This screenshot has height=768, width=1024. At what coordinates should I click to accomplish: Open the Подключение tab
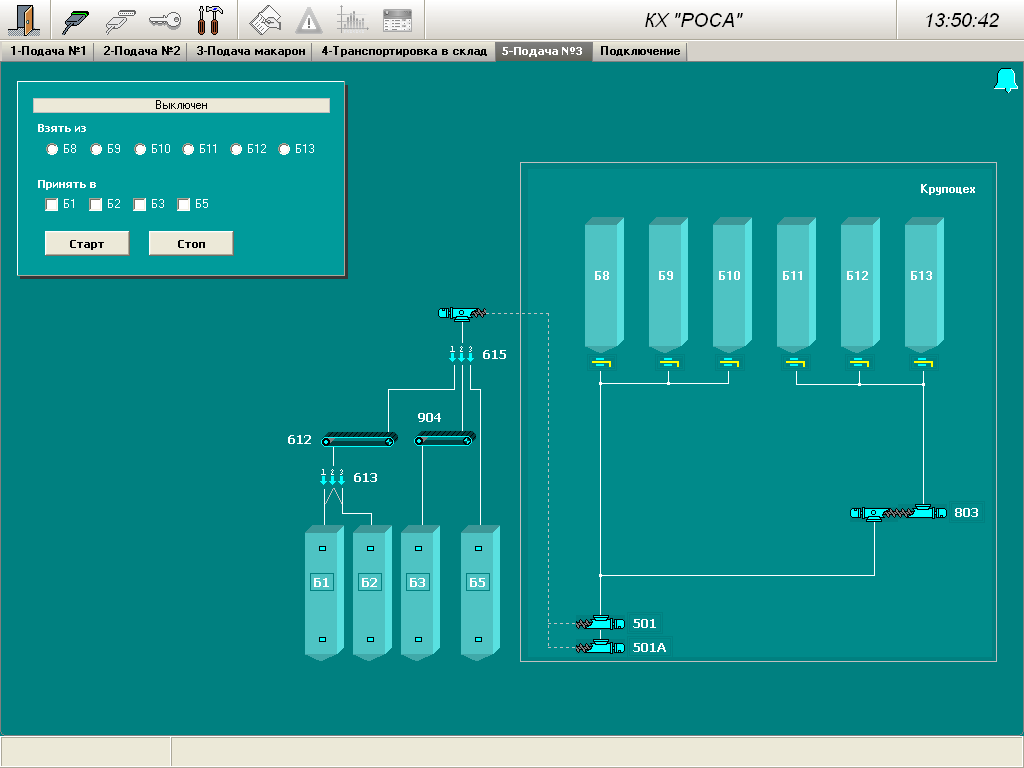[x=640, y=51]
